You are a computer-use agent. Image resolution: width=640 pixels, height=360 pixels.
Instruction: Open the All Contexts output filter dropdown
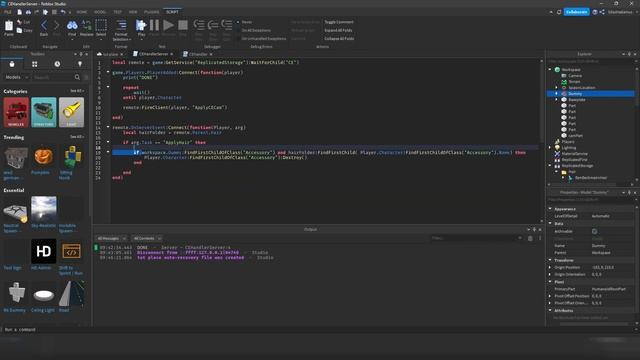click(x=147, y=238)
